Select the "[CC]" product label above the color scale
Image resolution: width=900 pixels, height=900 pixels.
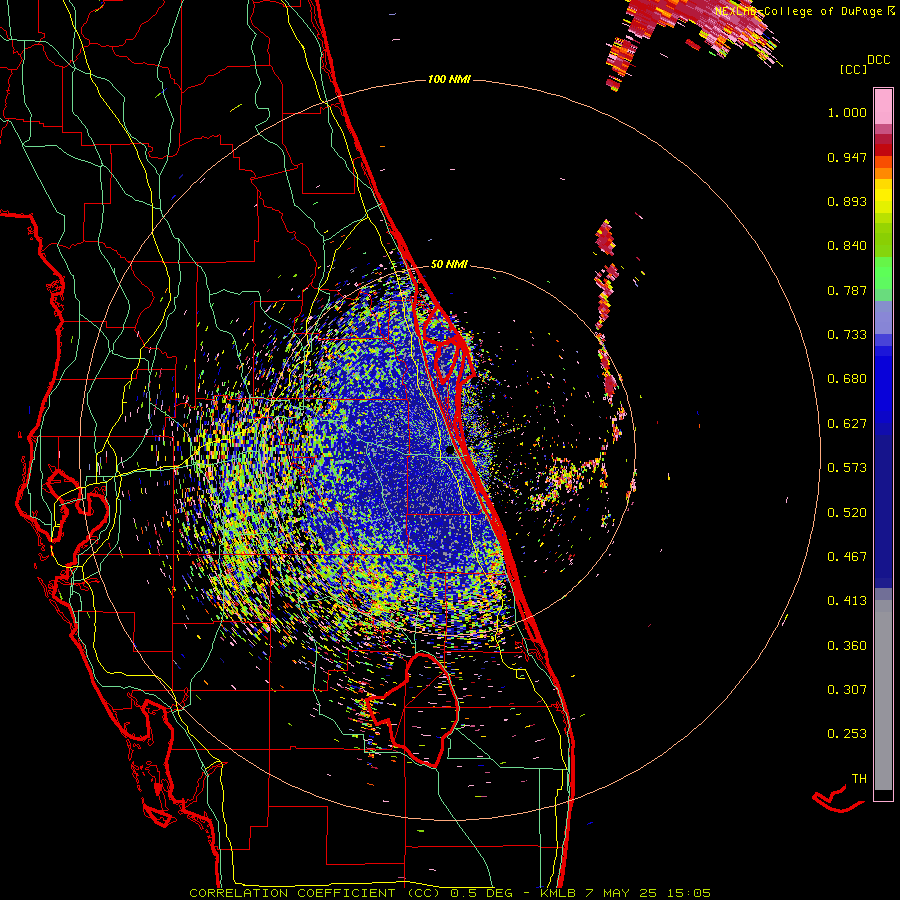tap(854, 69)
